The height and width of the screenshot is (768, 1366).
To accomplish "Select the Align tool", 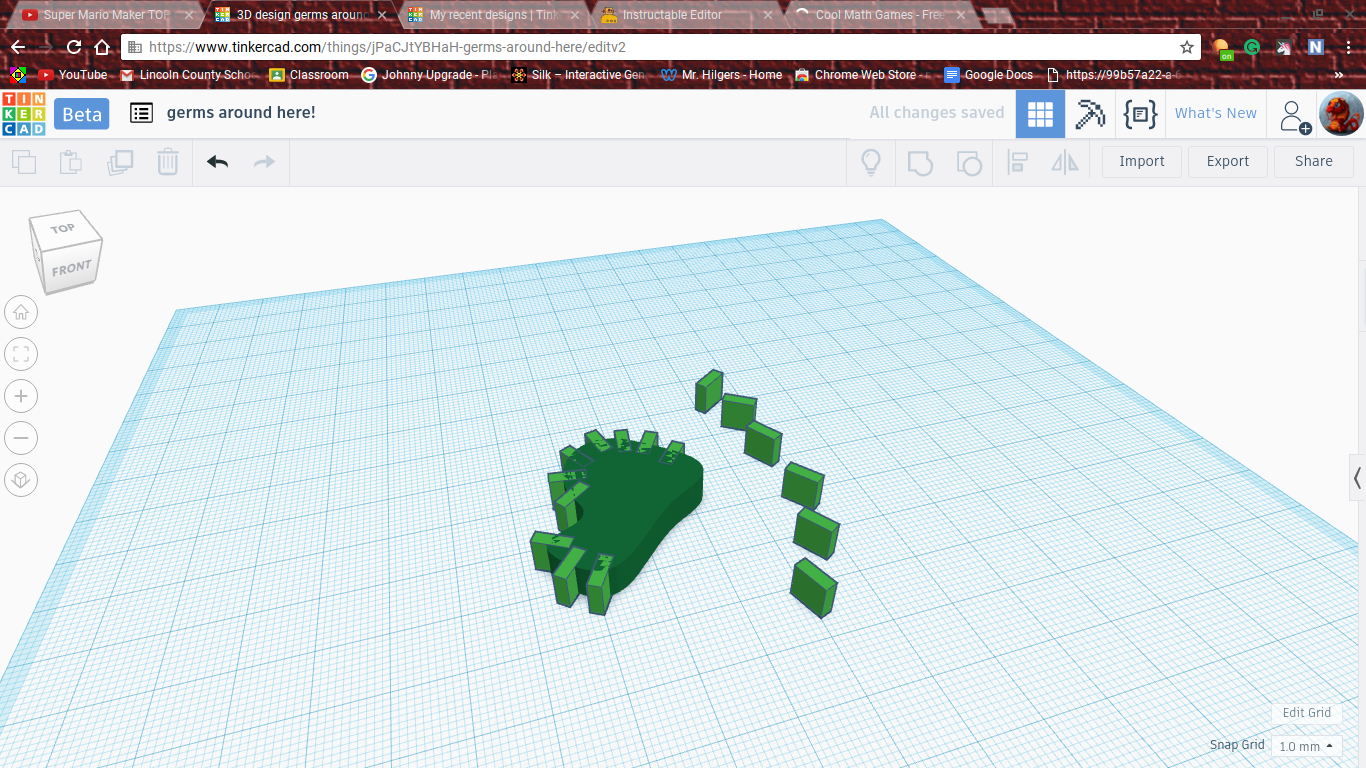I will 1018,162.
